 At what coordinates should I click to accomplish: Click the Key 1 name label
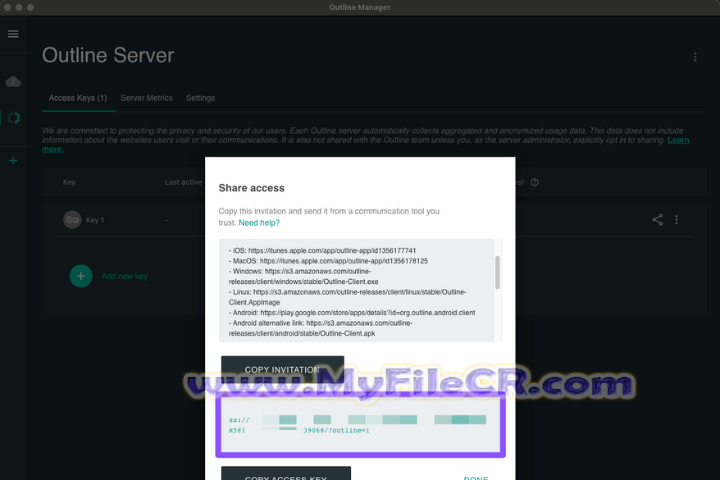click(x=95, y=220)
